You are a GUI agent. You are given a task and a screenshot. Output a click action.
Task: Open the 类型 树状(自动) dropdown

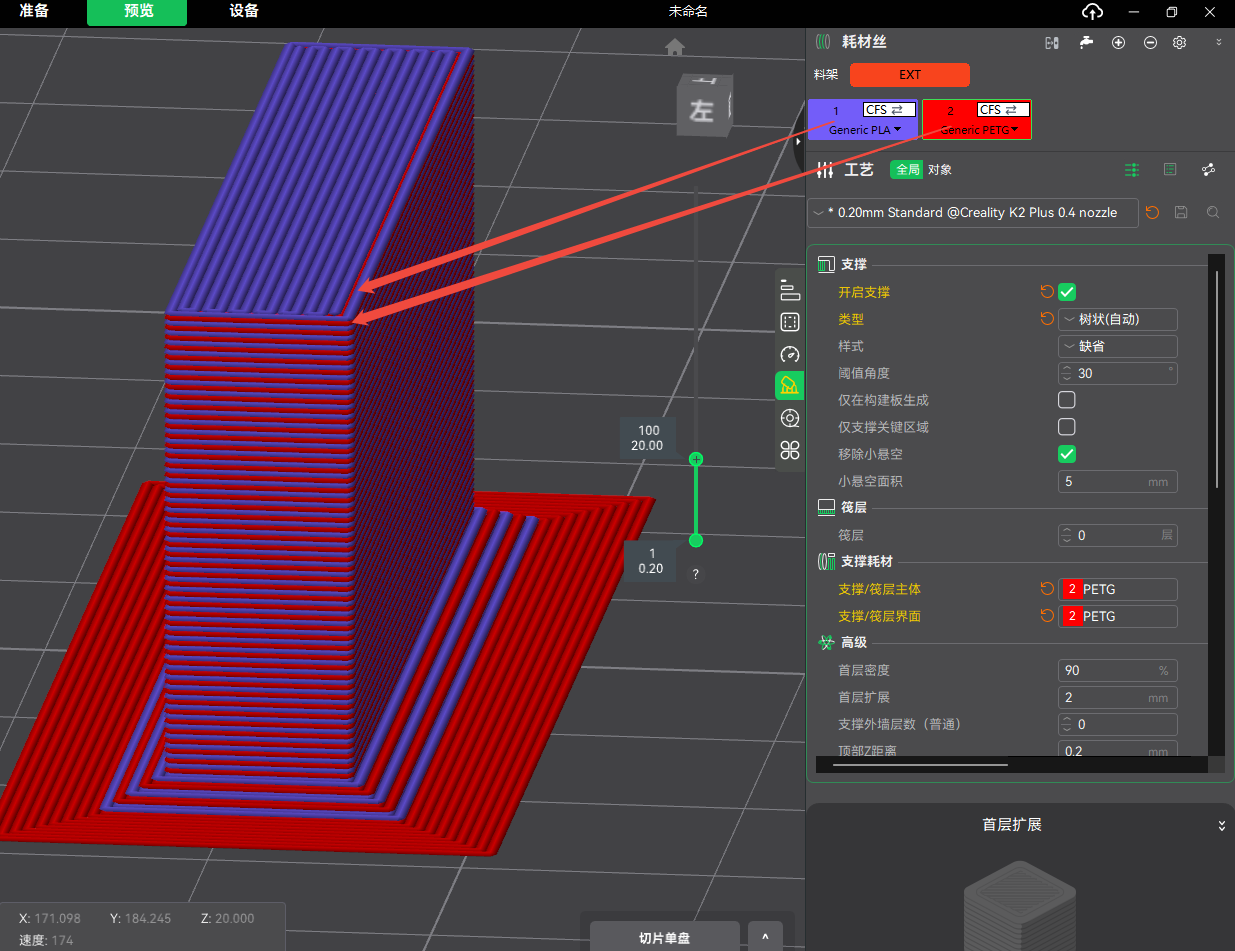1117,319
